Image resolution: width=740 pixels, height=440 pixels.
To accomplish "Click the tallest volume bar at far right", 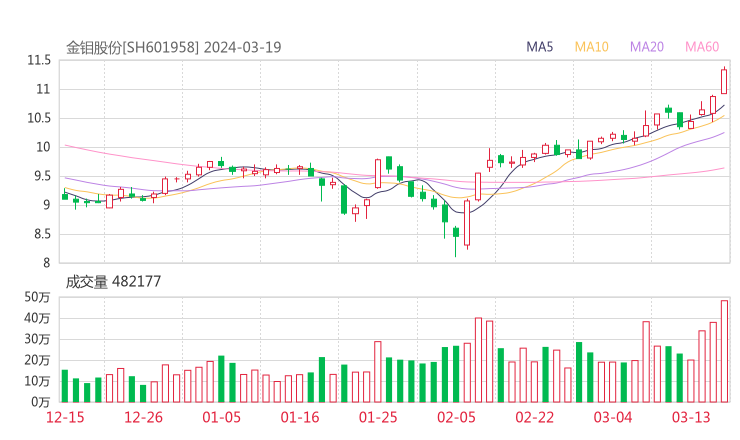I will point(724,351).
